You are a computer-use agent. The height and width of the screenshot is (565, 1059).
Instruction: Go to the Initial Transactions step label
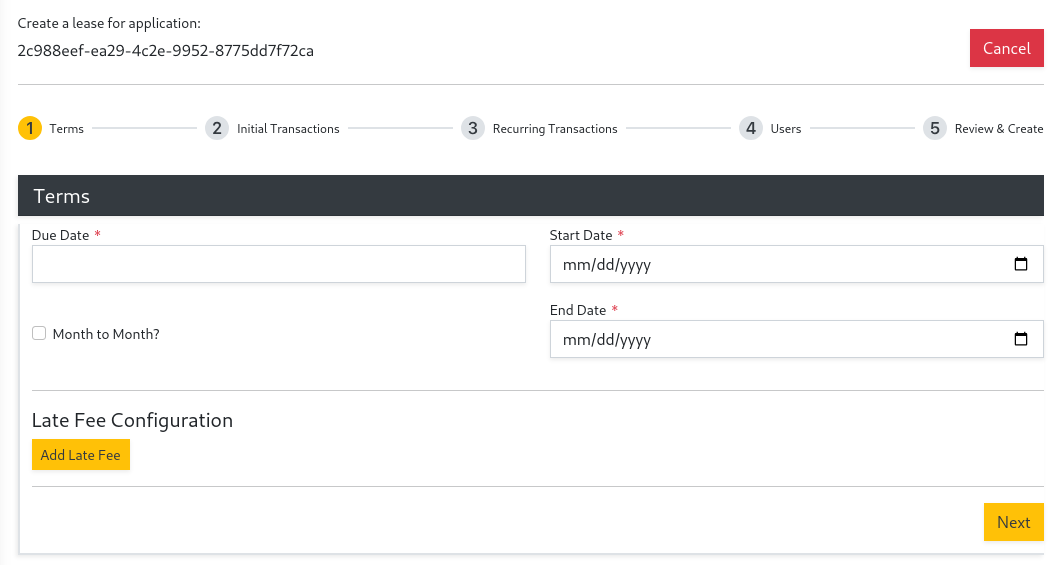tap(288, 129)
